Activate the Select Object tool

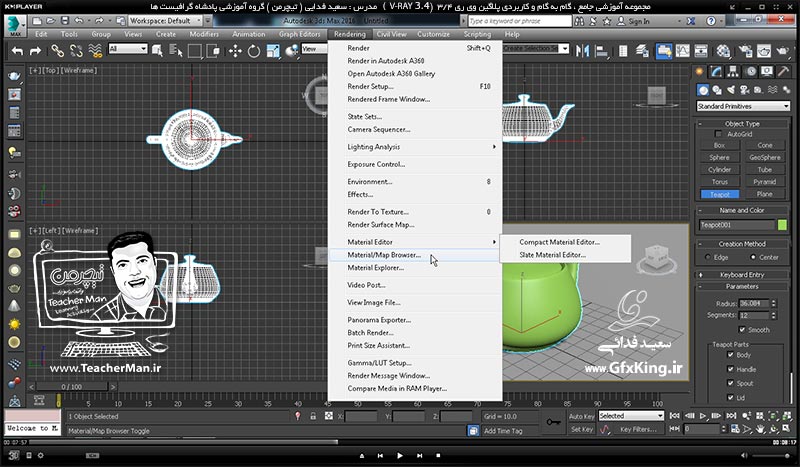pos(157,51)
